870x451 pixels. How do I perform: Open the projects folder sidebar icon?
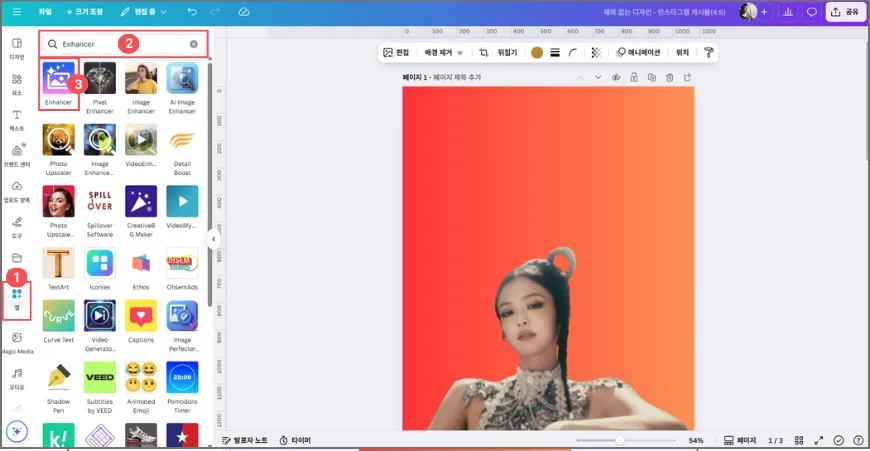click(17, 258)
